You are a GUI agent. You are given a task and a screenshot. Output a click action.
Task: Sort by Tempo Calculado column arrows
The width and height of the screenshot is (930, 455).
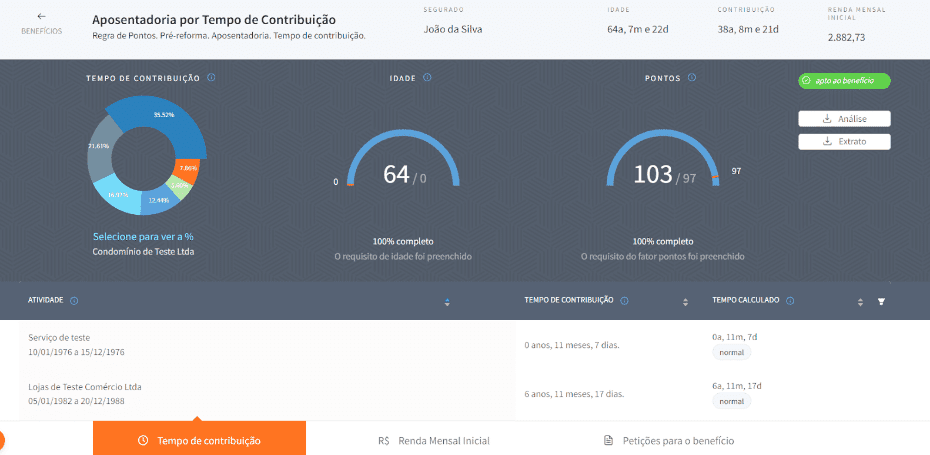(x=860, y=301)
